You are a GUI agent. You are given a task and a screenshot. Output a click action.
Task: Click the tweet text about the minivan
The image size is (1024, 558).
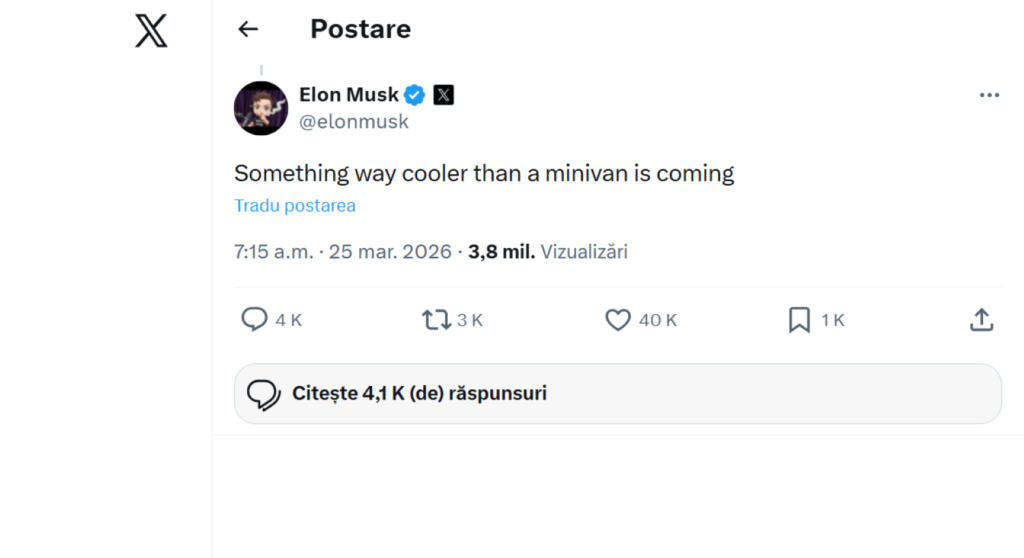pos(484,173)
